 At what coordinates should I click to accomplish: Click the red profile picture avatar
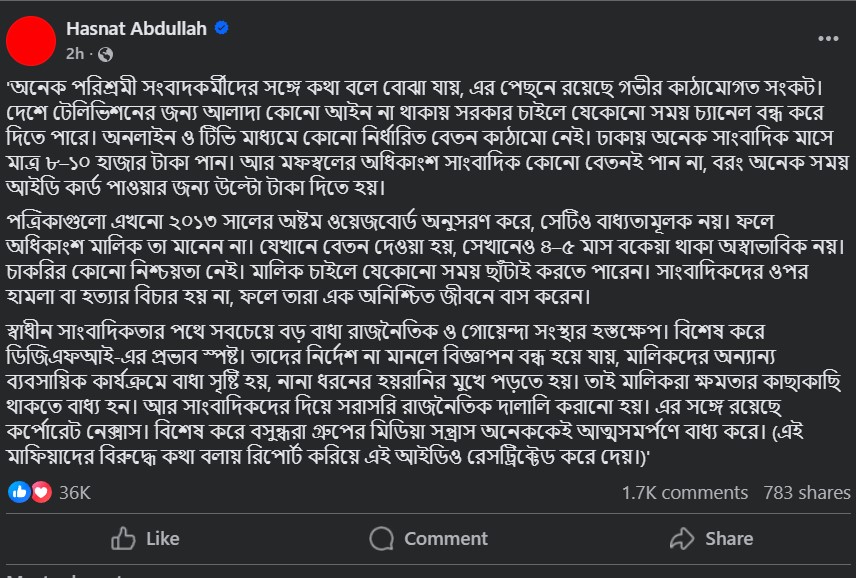pyautogui.click(x=31, y=41)
